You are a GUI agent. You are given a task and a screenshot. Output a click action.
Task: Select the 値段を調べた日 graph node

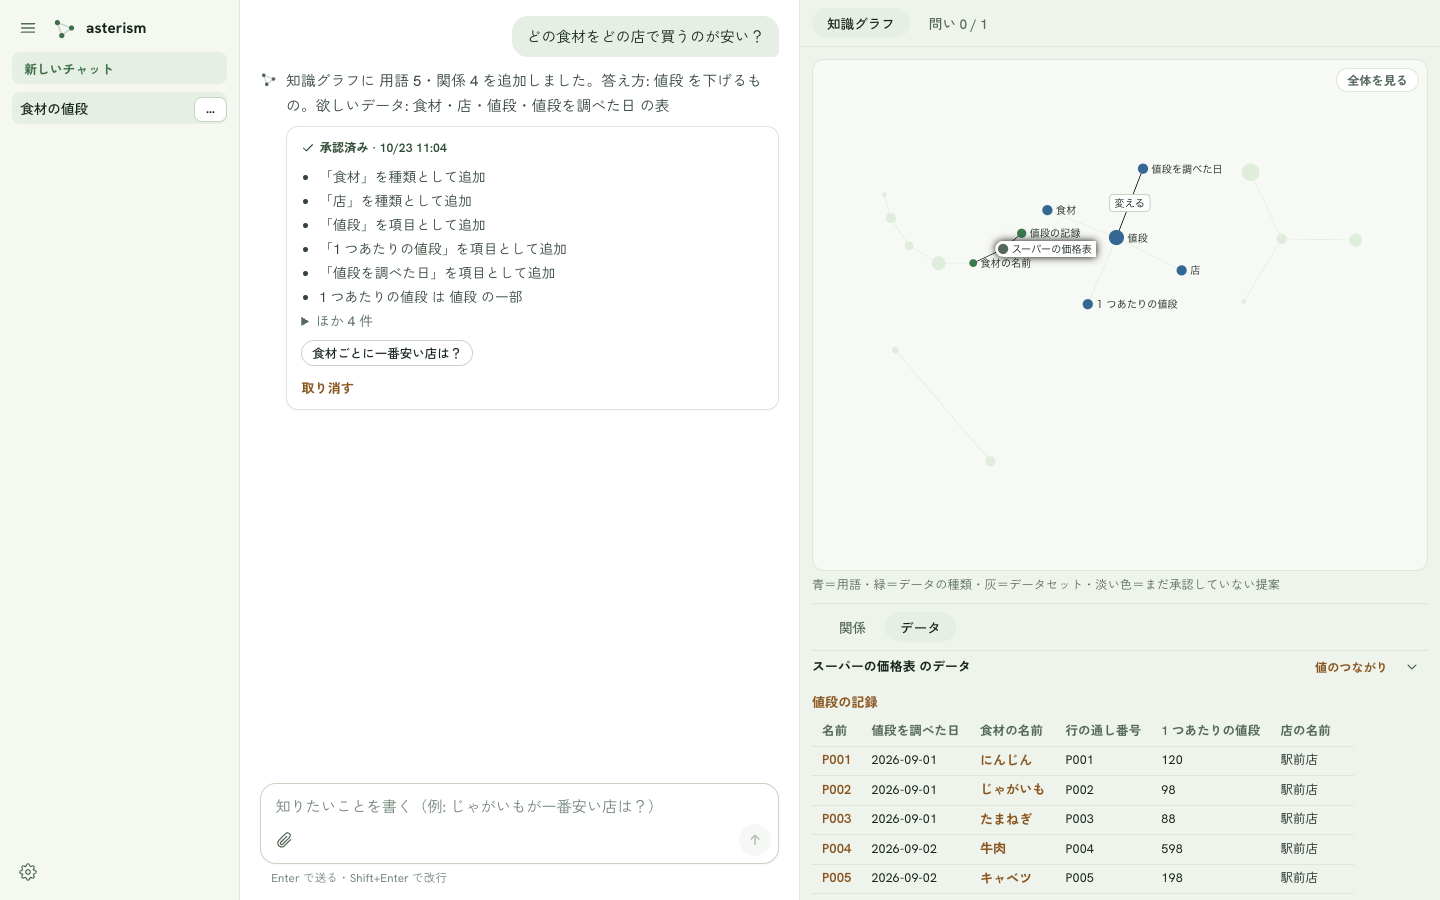1143,169
